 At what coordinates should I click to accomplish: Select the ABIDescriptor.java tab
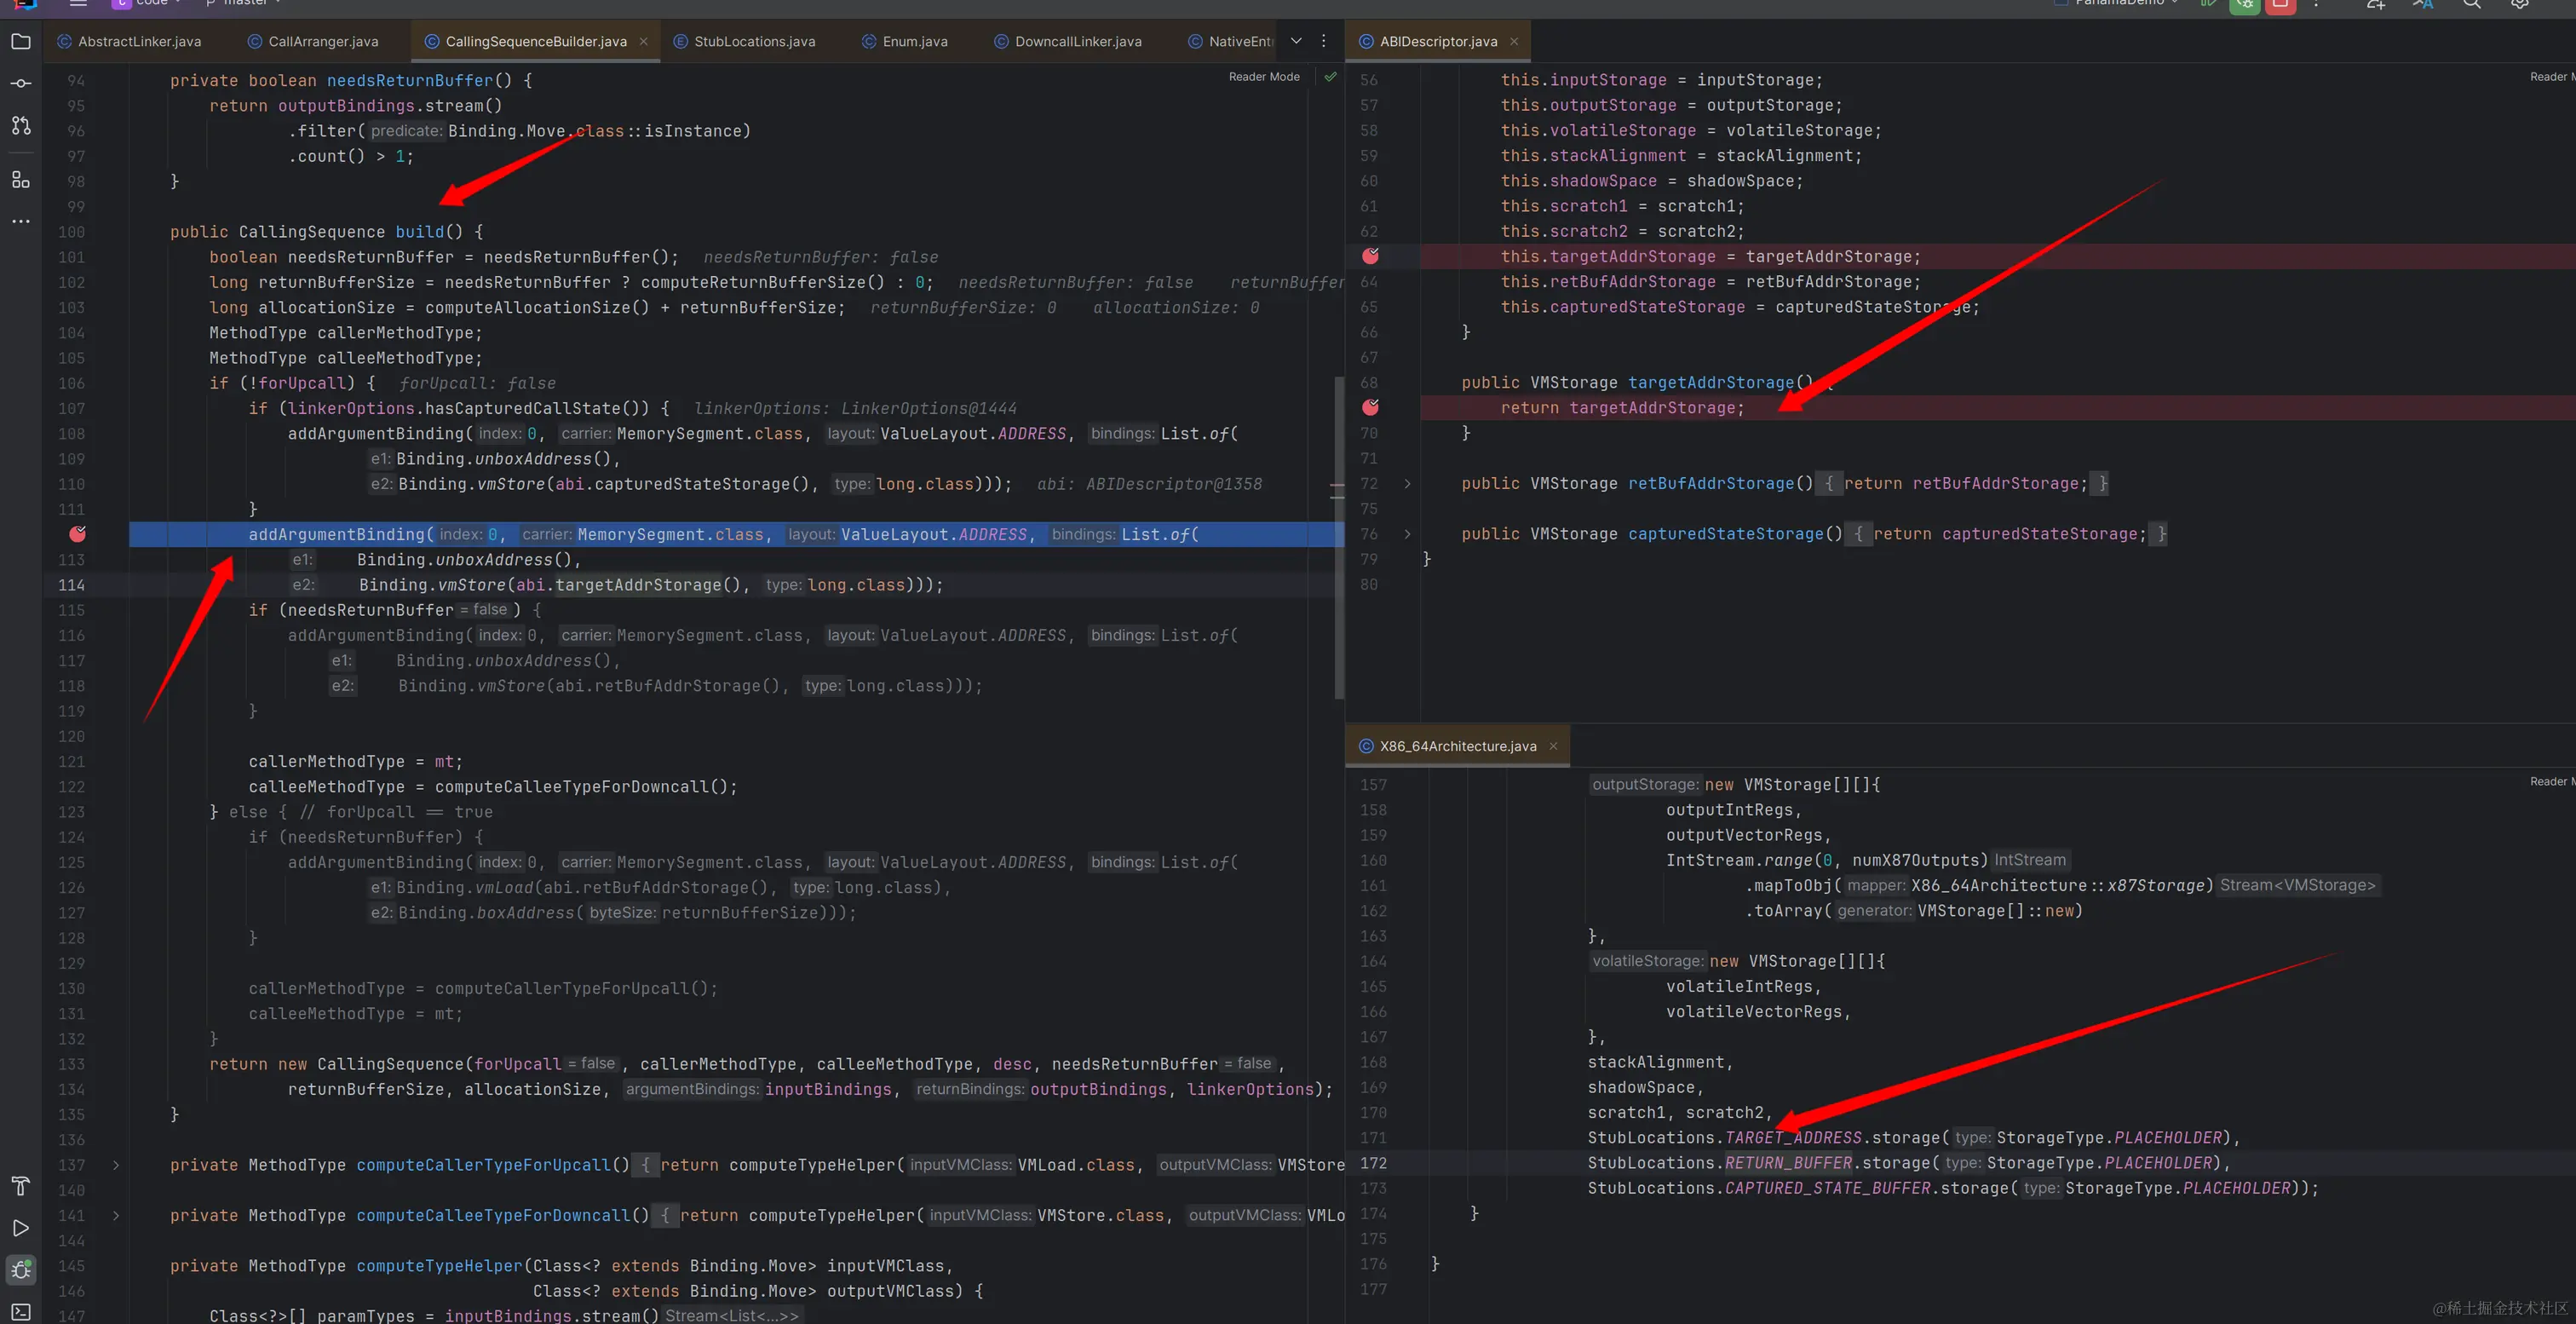[x=1438, y=42]
